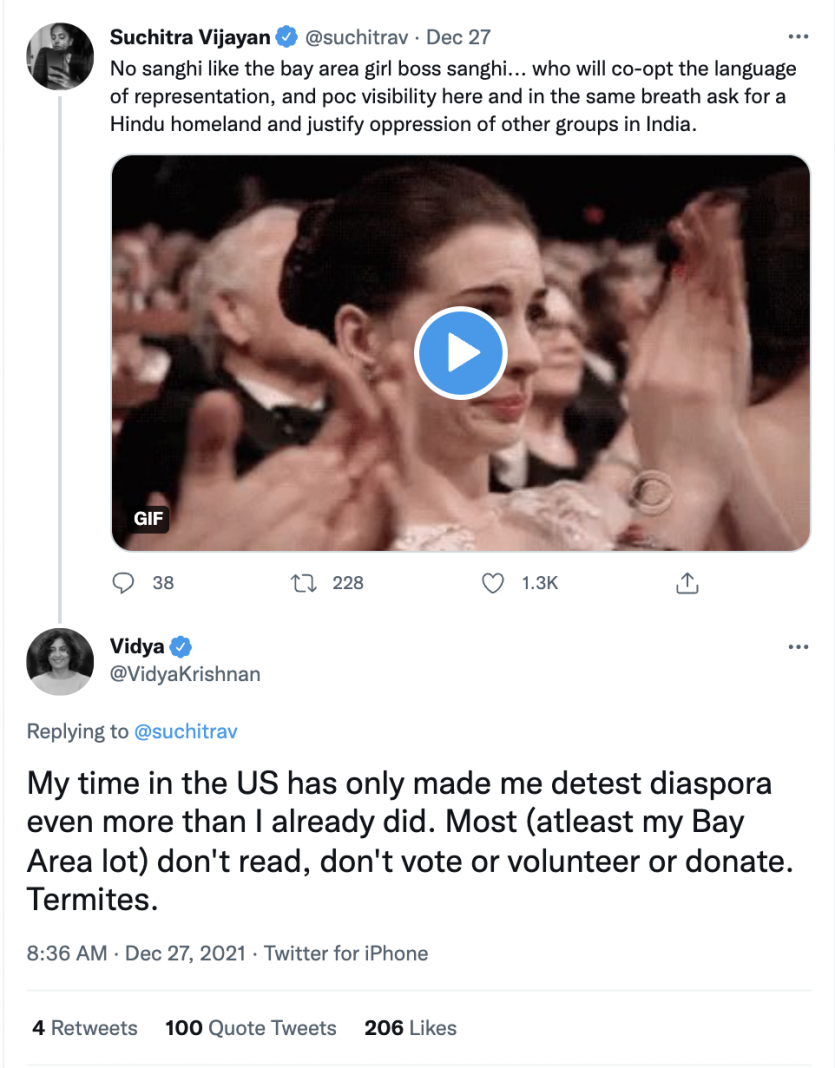Click @suchitrav in Replying to line

[x=186, y=732]
